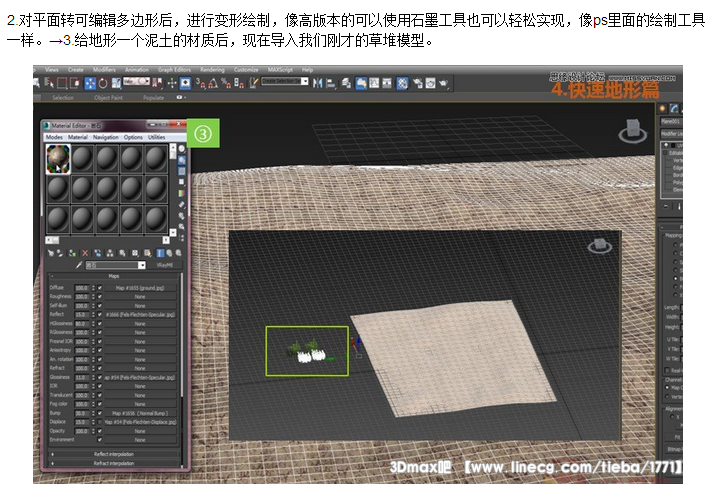This screenshot has height=484, width=711.
Task: Open the Render Setup icon
Action: (x=418, y=83)
